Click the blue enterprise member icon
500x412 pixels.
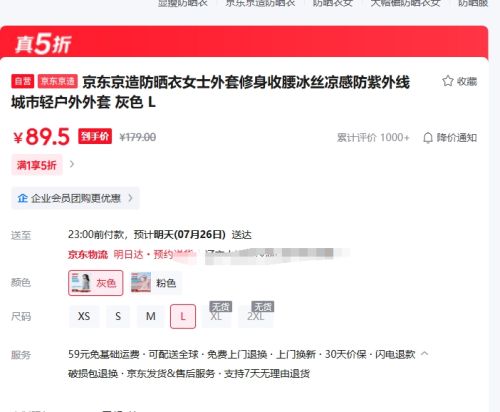22,198
